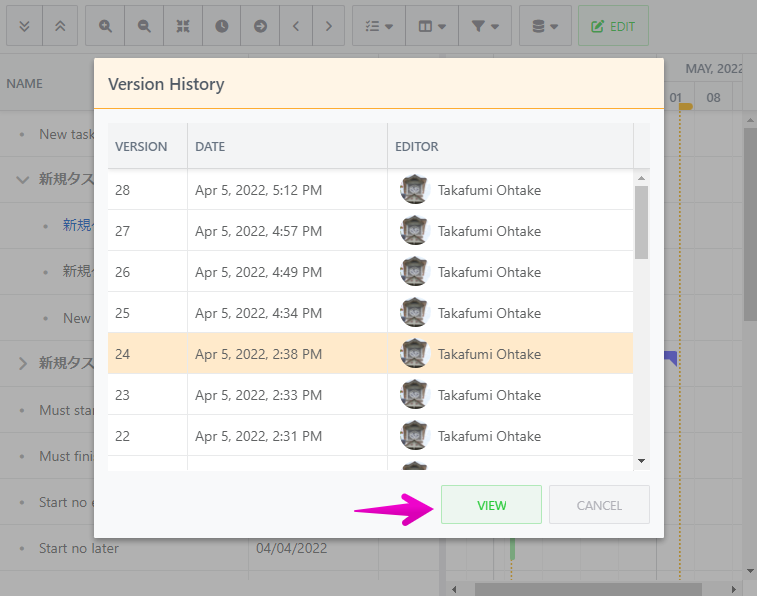Shift timeline with the next arrow
Image resolution: width=757 pixels, height=596 pixels.
point(329,26)
